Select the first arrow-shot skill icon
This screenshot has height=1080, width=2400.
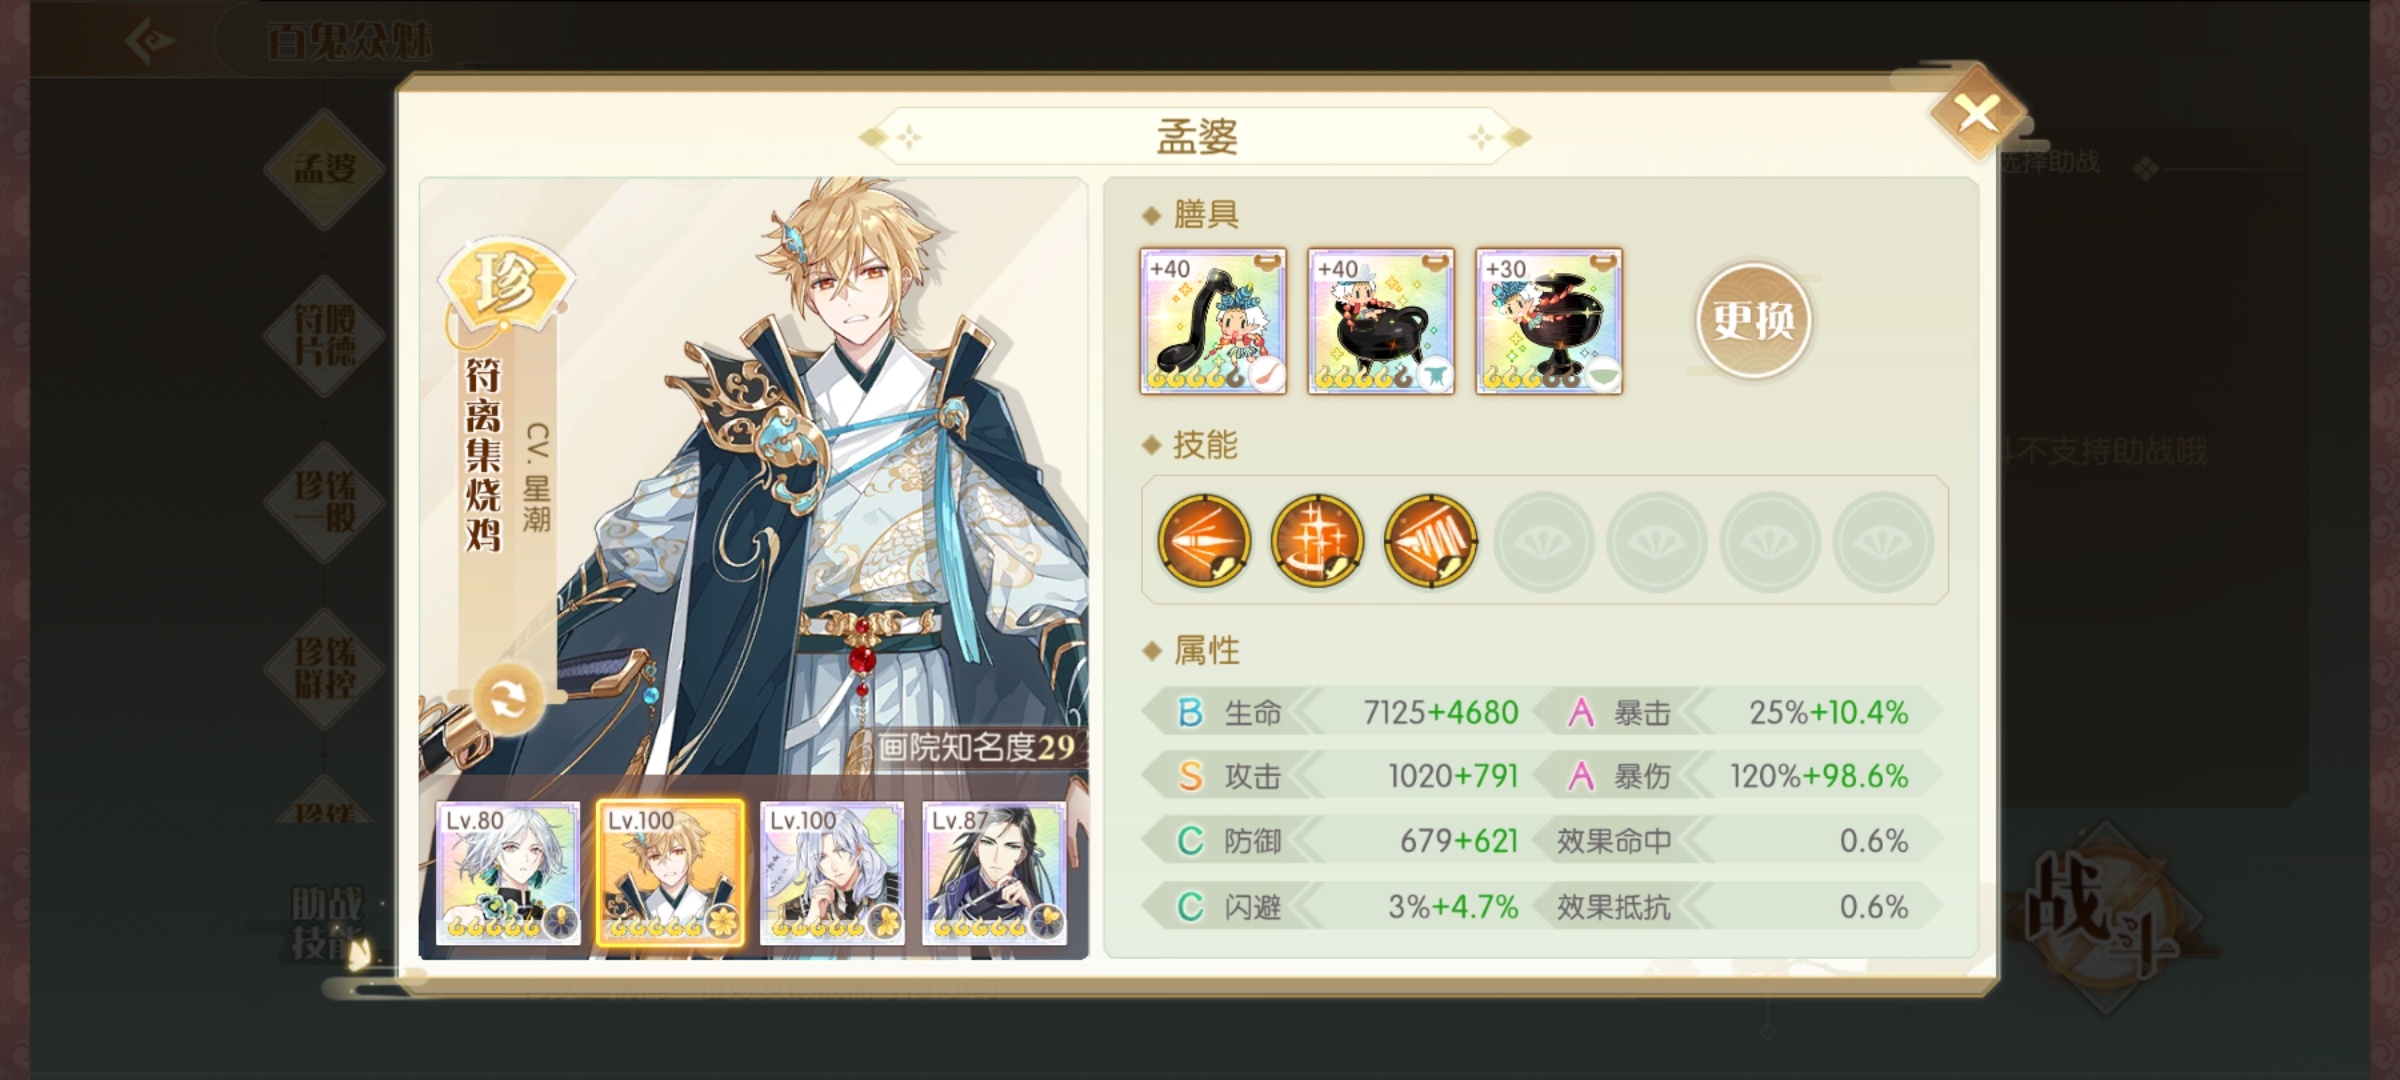coord(1204,540)
